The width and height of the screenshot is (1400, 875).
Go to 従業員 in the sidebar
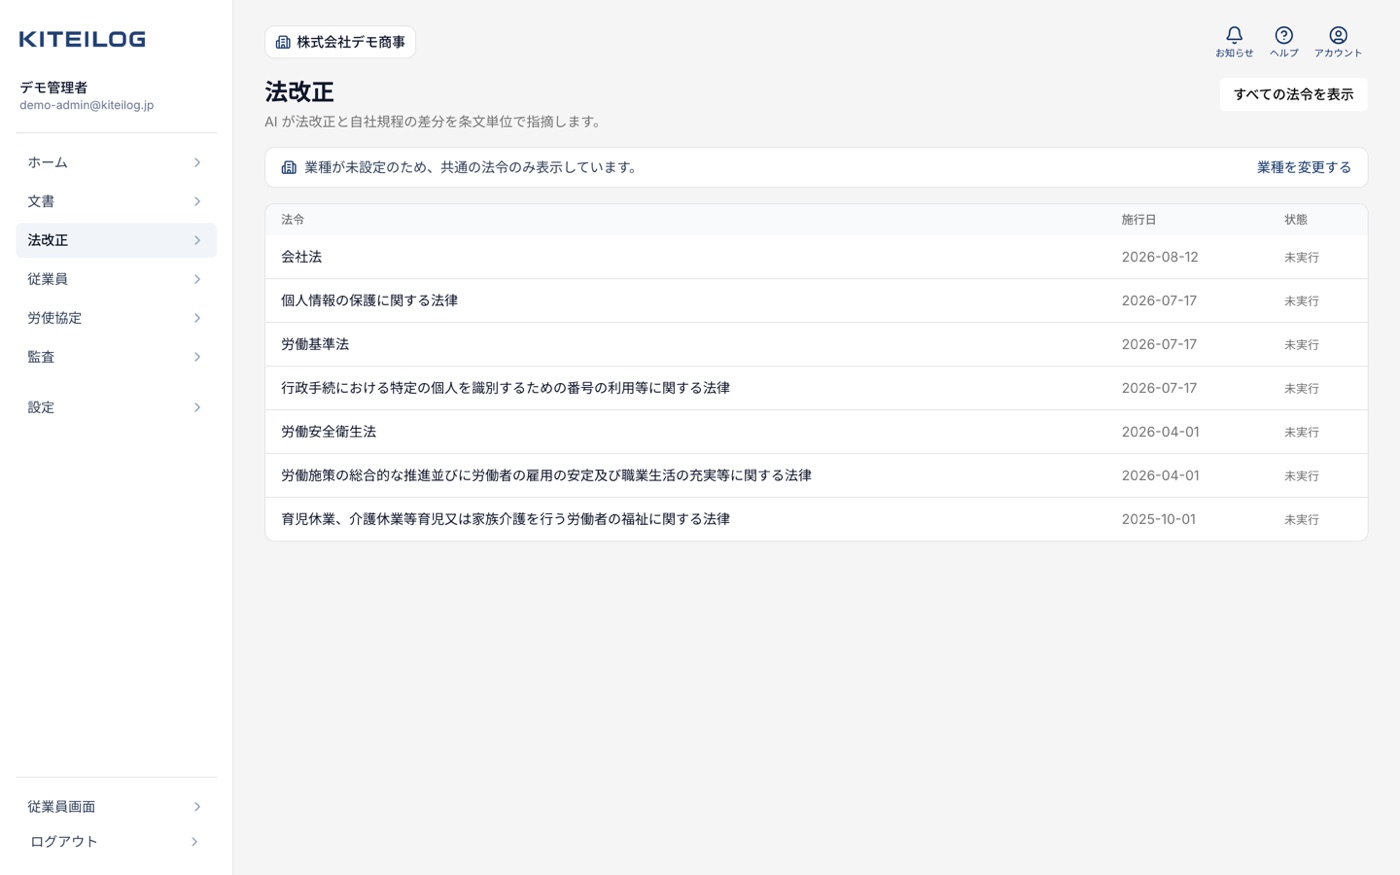[x=116, y=279]
